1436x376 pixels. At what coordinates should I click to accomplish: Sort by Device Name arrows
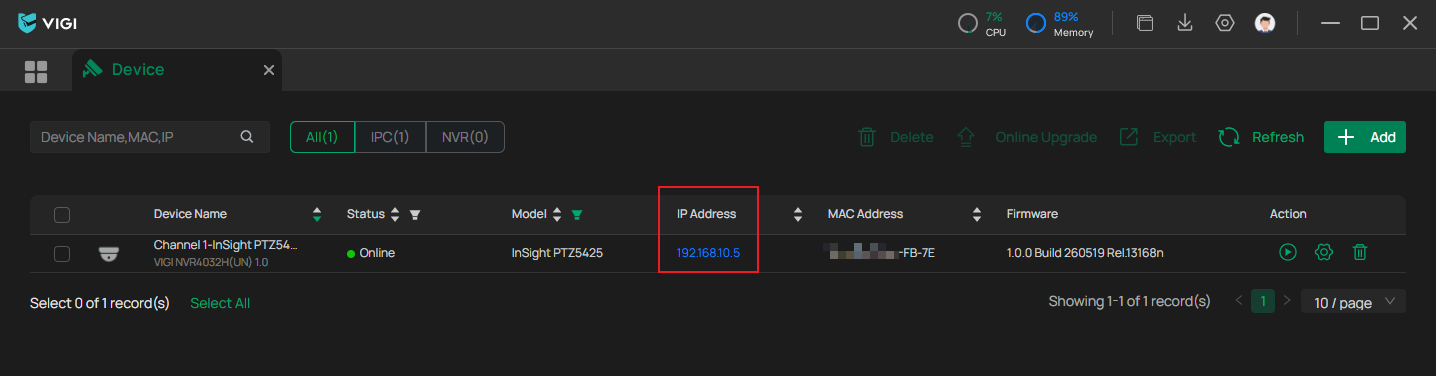[x=317, y=214]
